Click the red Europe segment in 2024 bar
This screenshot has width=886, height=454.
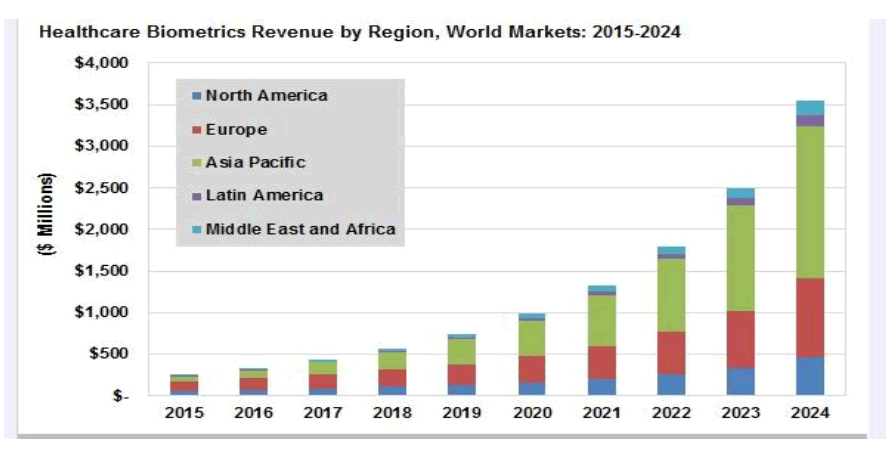tap(809, 317)
